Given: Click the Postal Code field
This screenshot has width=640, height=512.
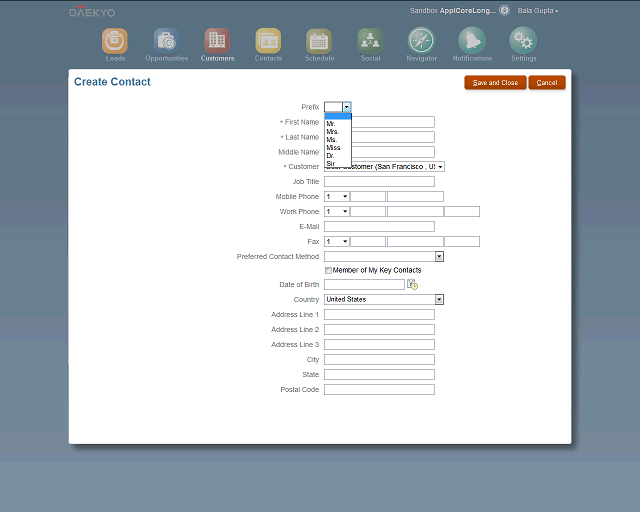Looking at the screenshot, I should [x=379, y=390].
